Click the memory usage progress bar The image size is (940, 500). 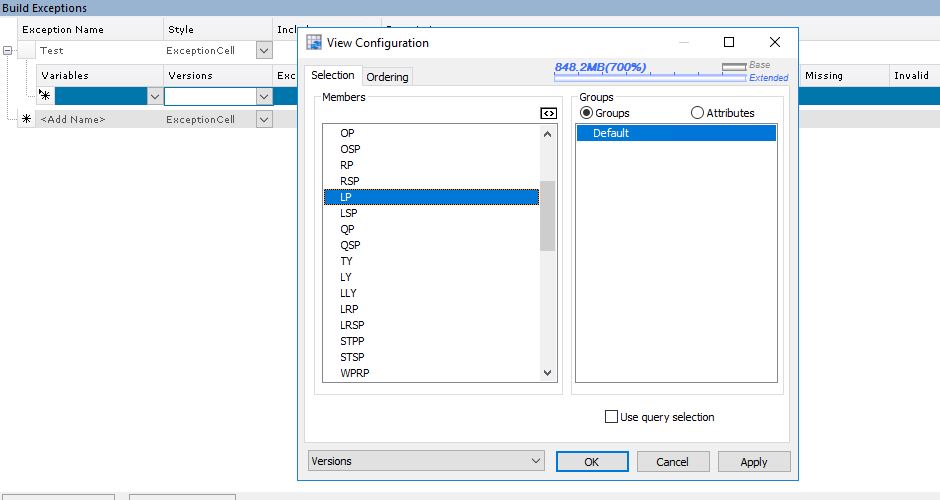coord(650,77)
